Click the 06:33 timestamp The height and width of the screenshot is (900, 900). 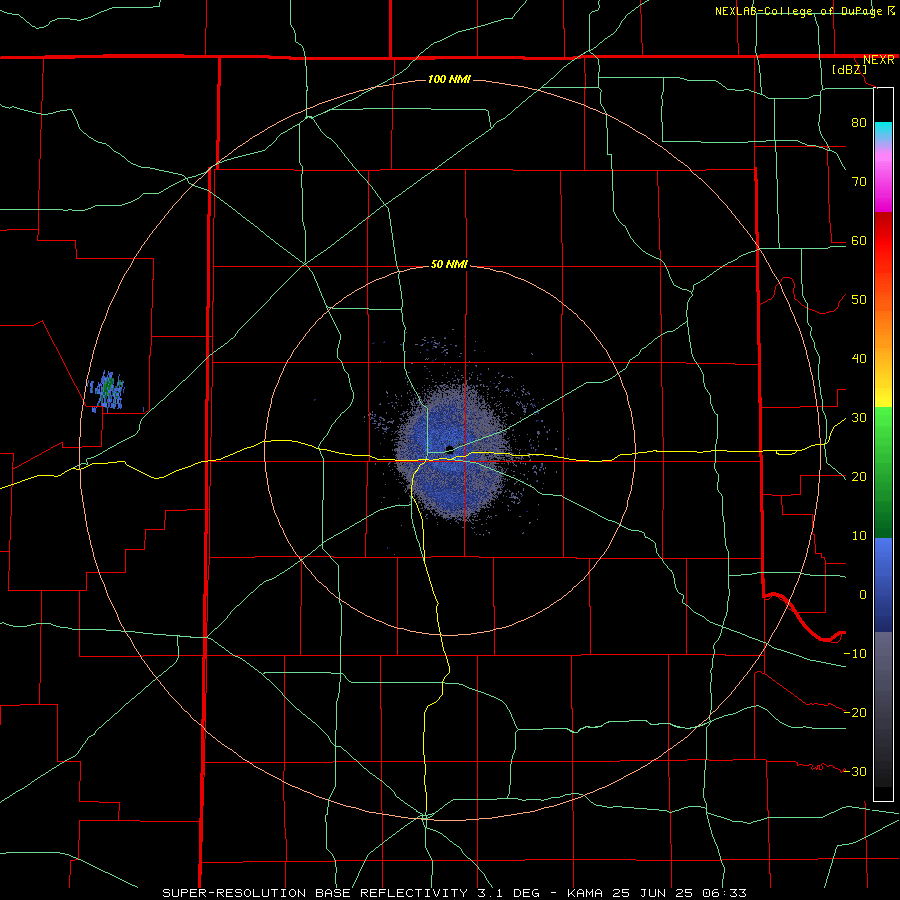[x=724, y=893]
